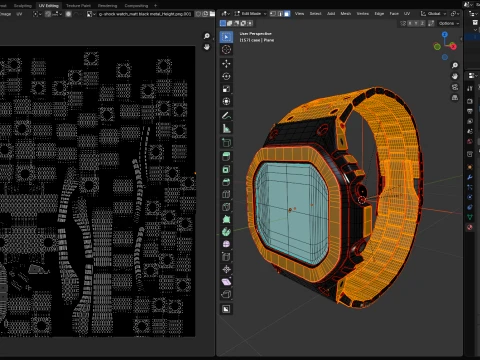Screen dimensions: 480x360
Task: Switch to the UV Editing workspace tab
Action: click(48, 6)
